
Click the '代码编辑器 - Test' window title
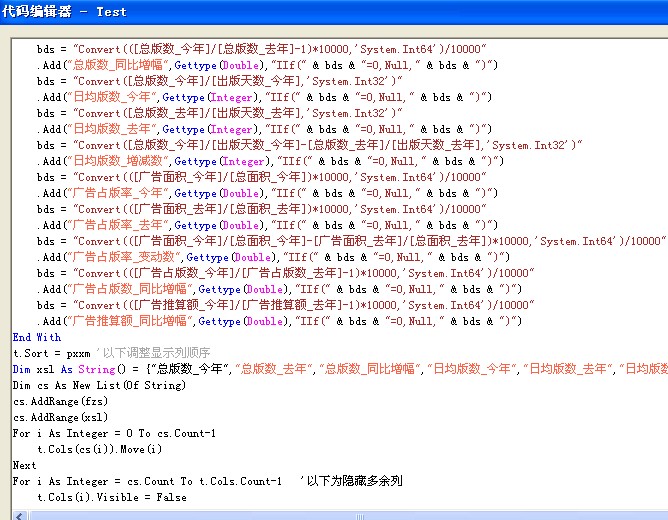click(64, 11)
